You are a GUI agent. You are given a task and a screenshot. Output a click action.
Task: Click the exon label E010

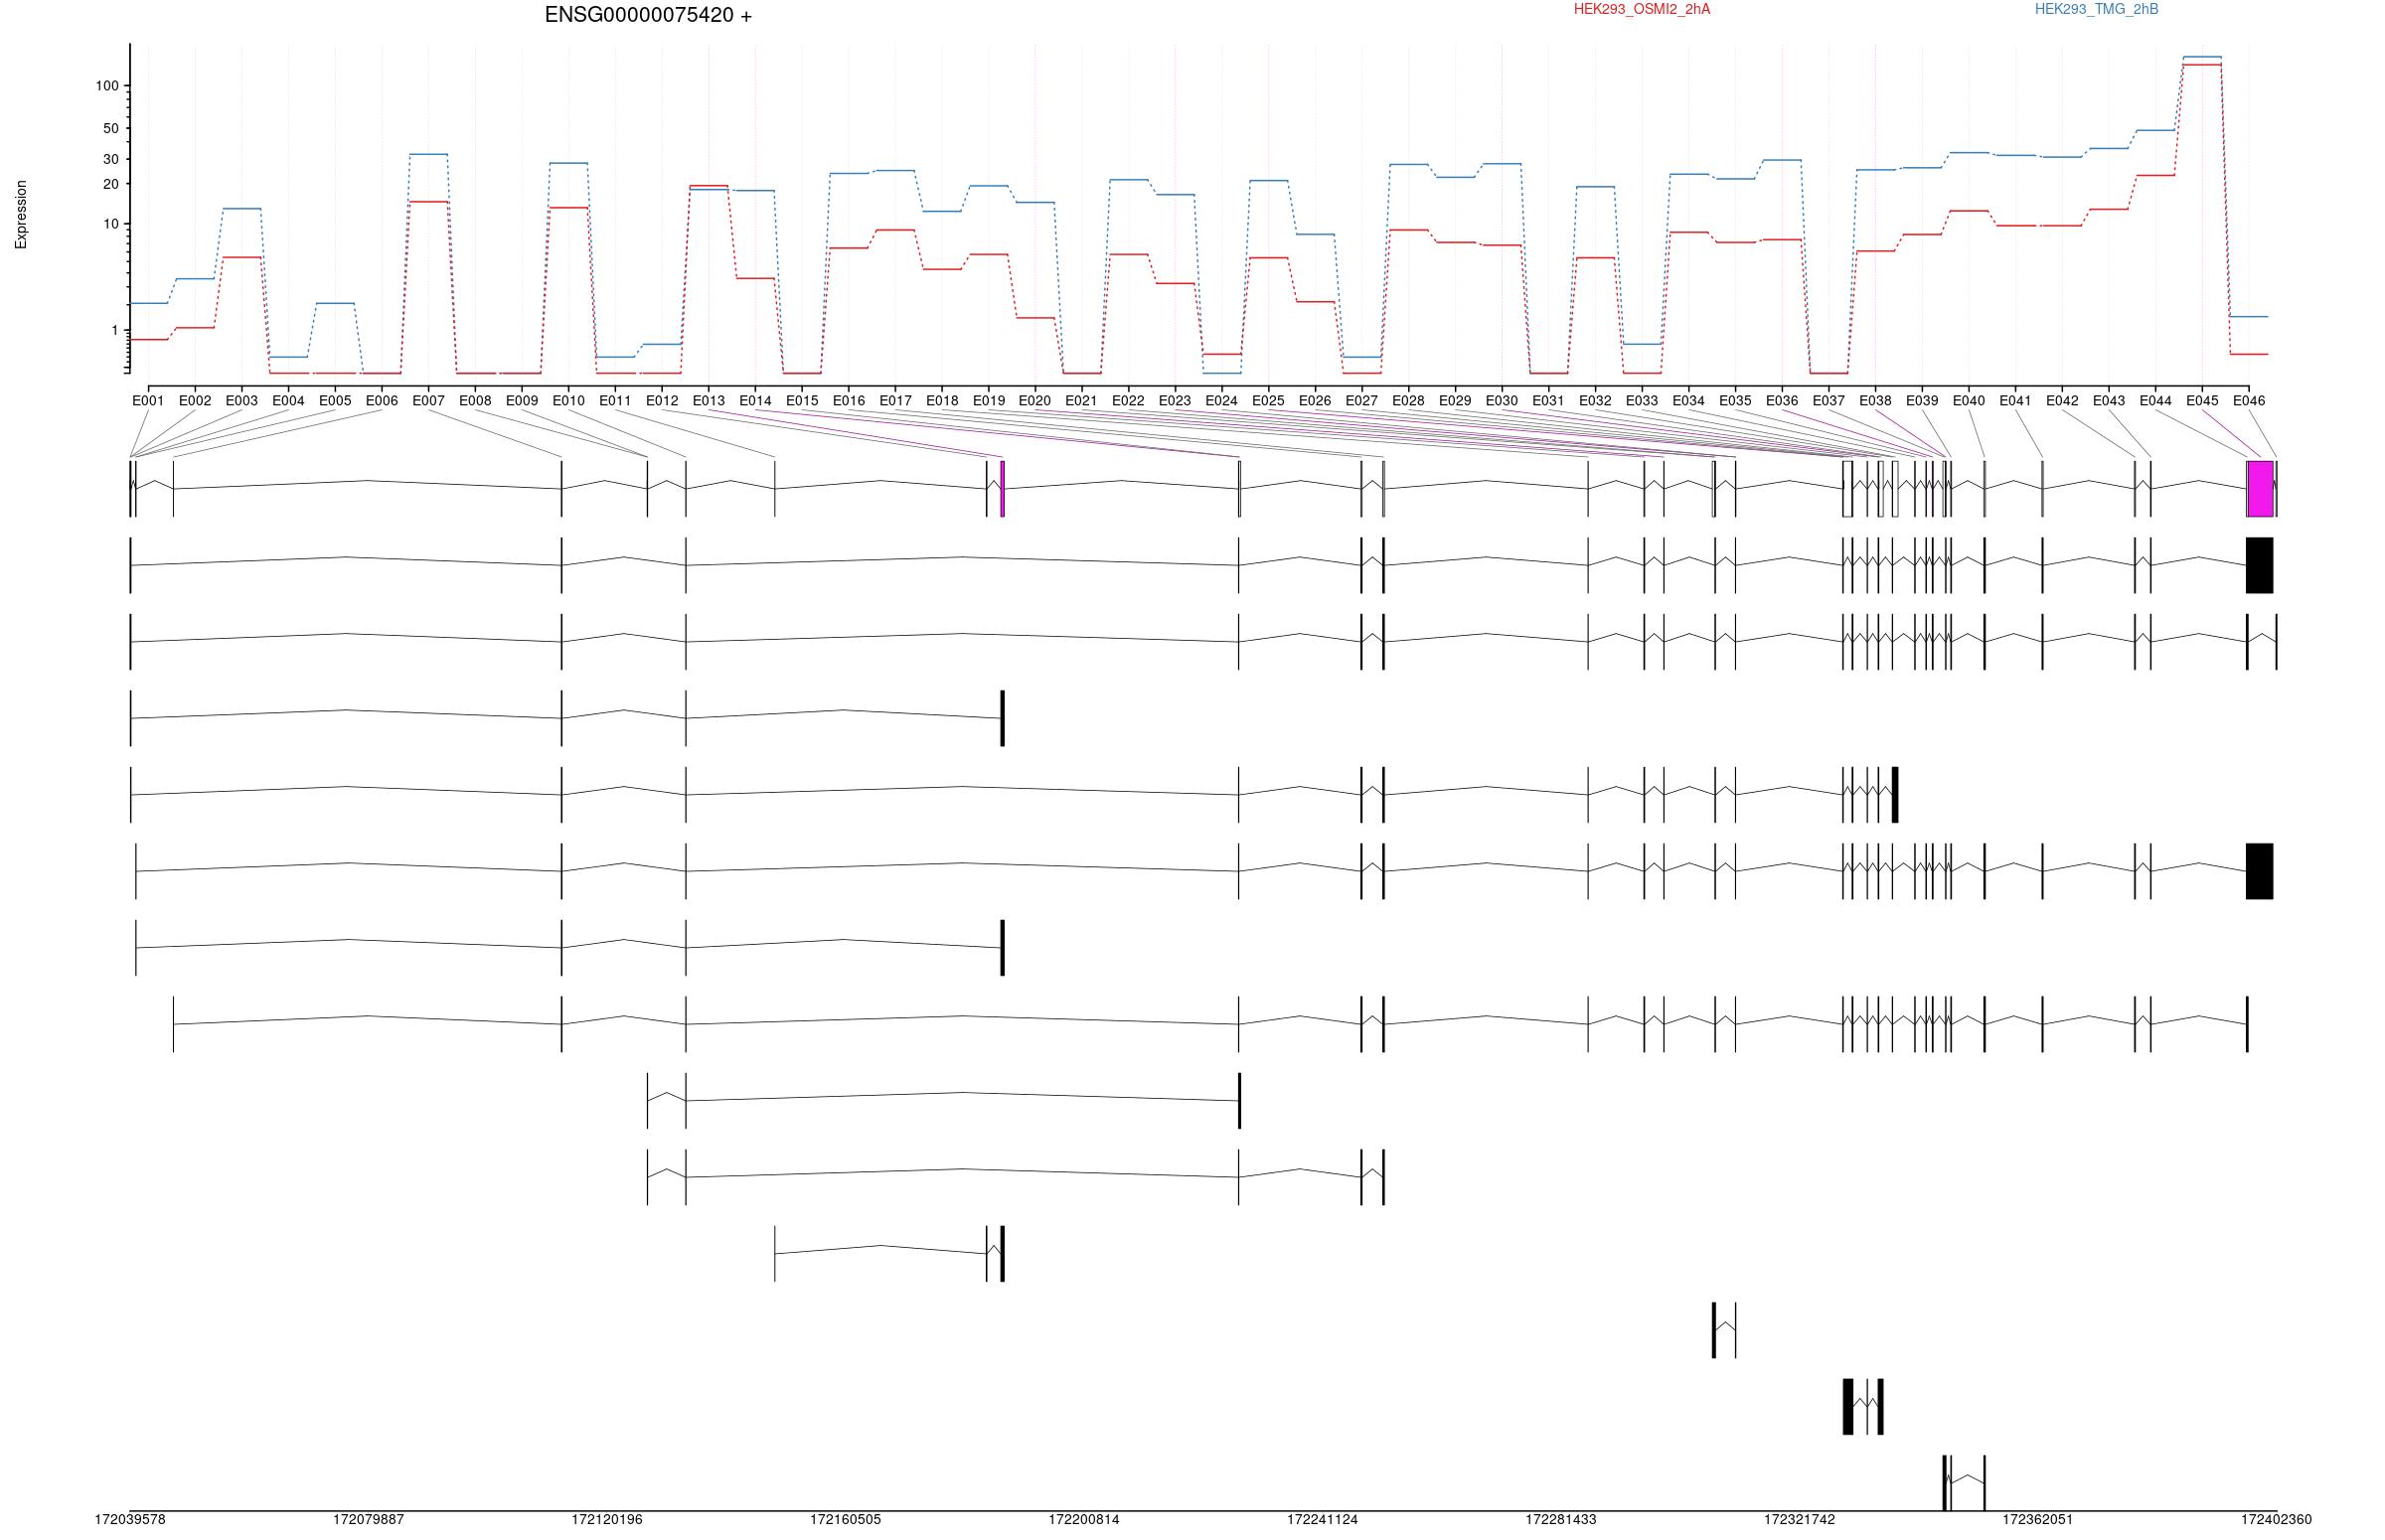coord(568,401)
